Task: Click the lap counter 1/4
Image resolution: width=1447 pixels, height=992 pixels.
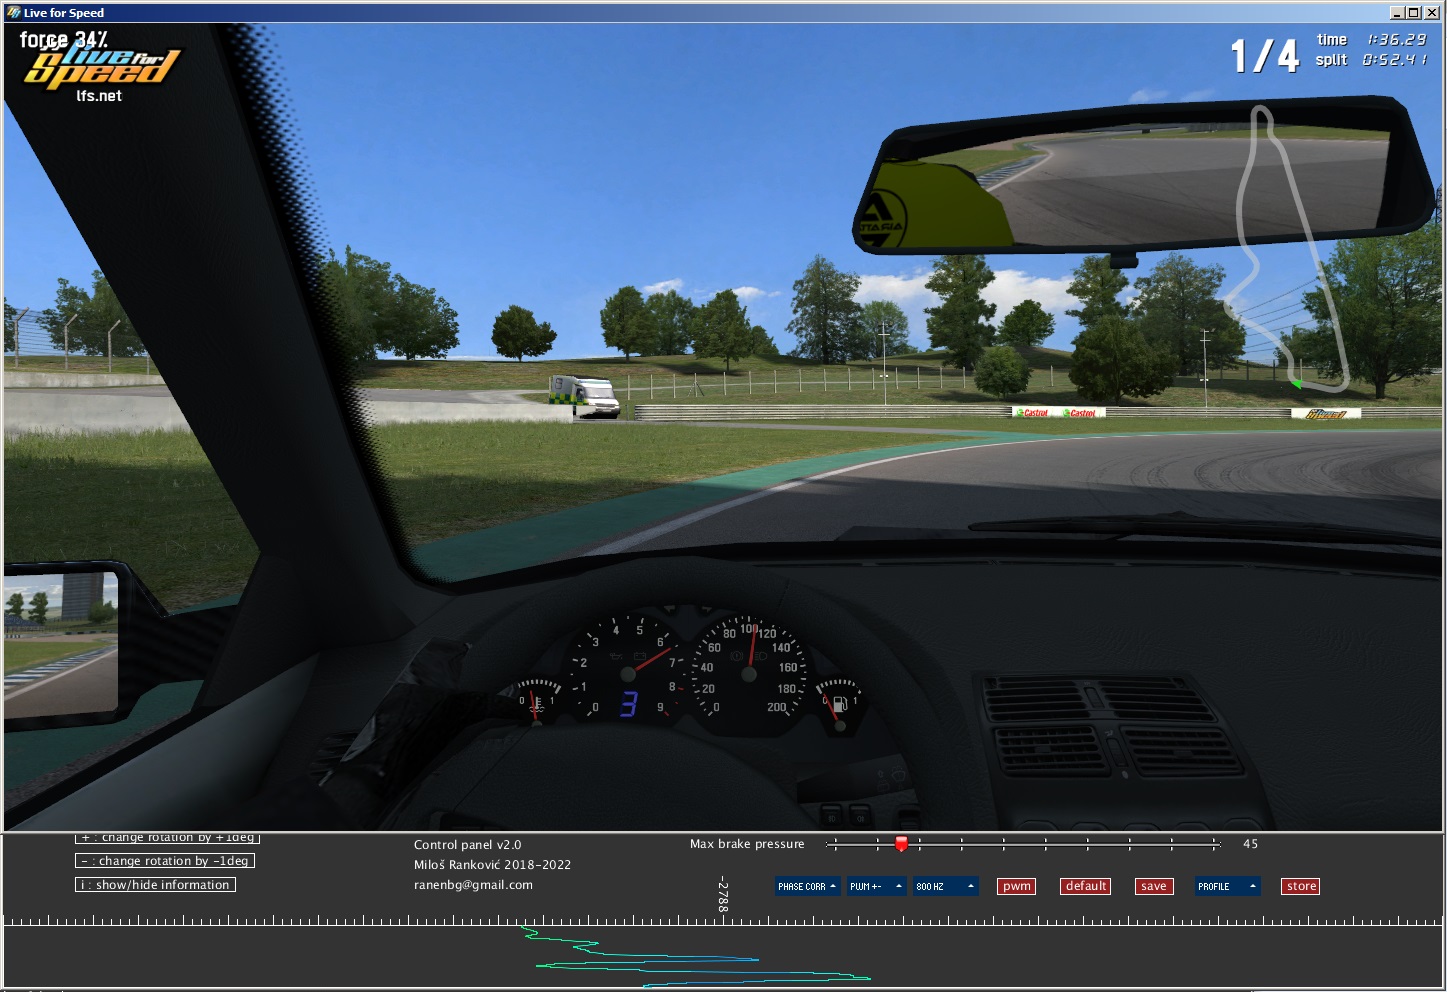Action: tap(1265, 56)
